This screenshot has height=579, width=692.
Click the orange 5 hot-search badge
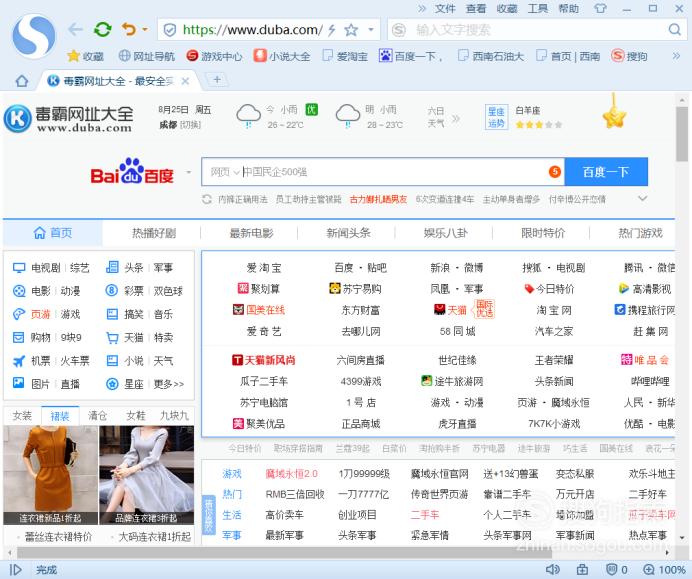[x=555, y=172]
